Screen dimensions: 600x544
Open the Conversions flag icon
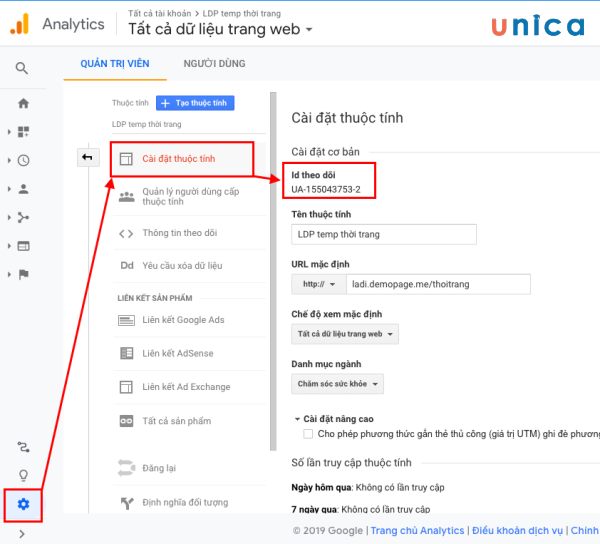click(23, 274)
